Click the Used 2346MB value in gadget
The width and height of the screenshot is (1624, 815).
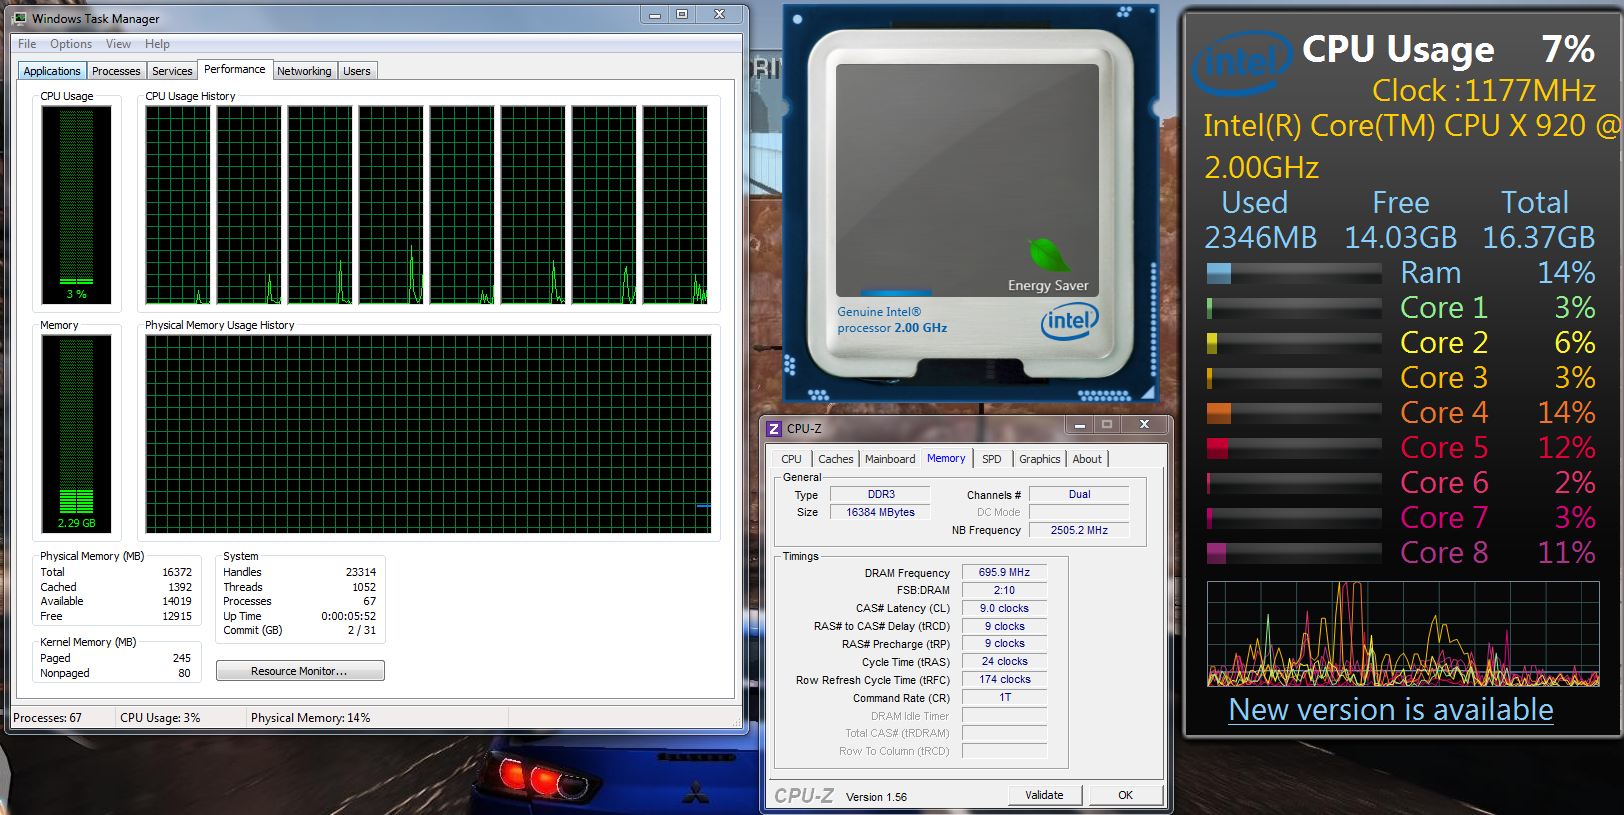[1260, 237]
